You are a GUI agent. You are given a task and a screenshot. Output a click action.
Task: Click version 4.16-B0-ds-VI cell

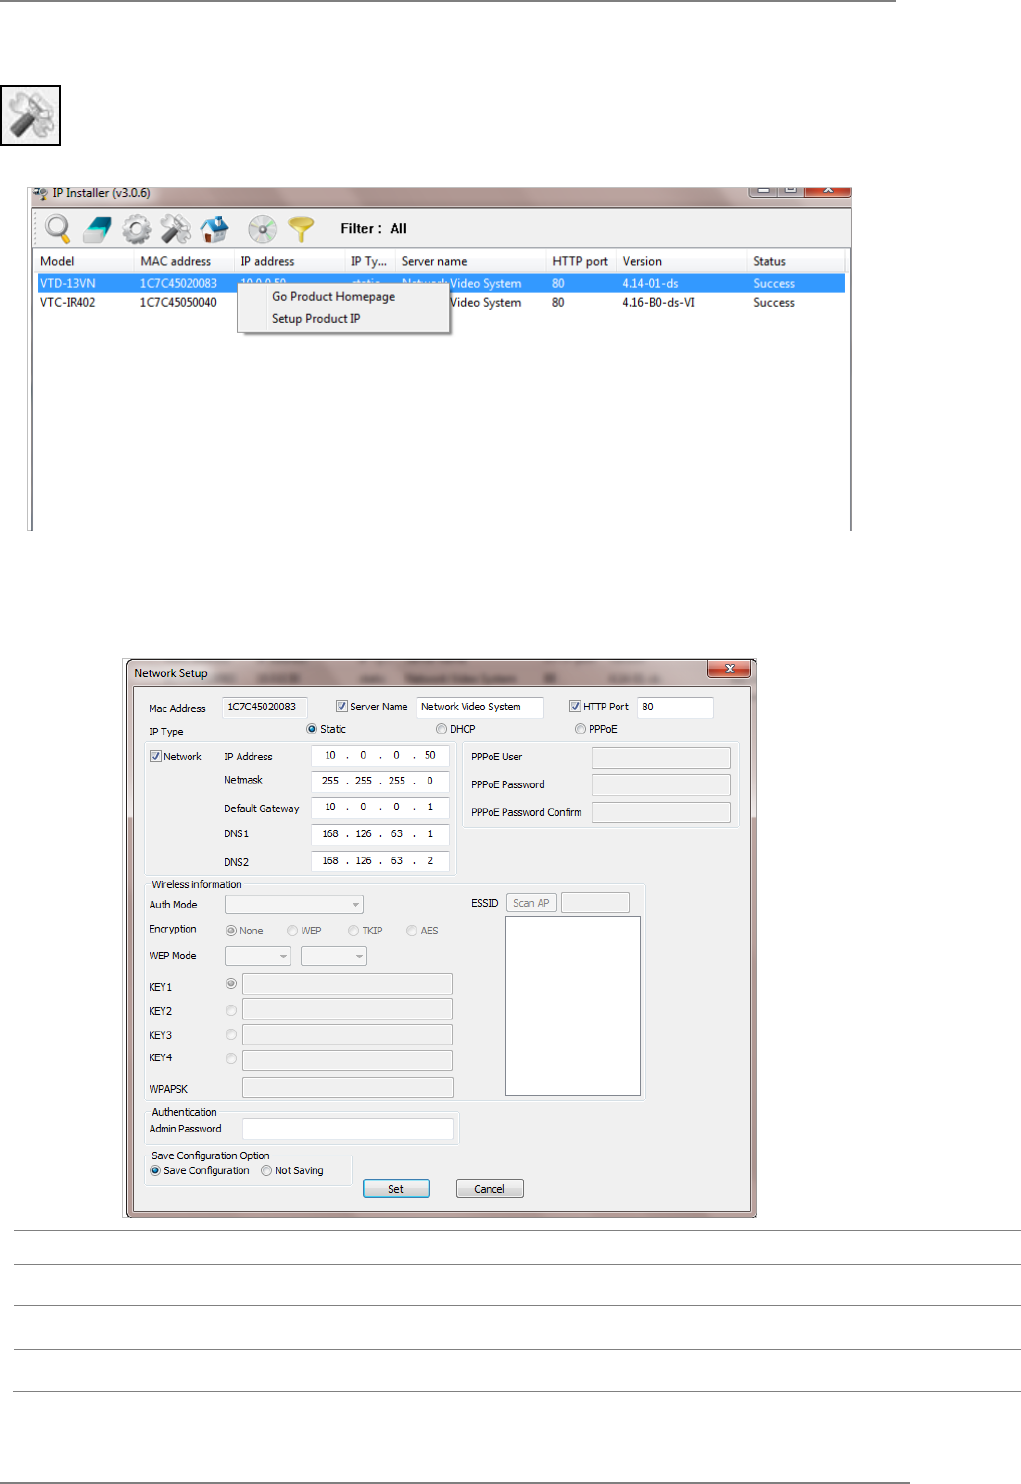pyautogui.click(x=658, y=303)
